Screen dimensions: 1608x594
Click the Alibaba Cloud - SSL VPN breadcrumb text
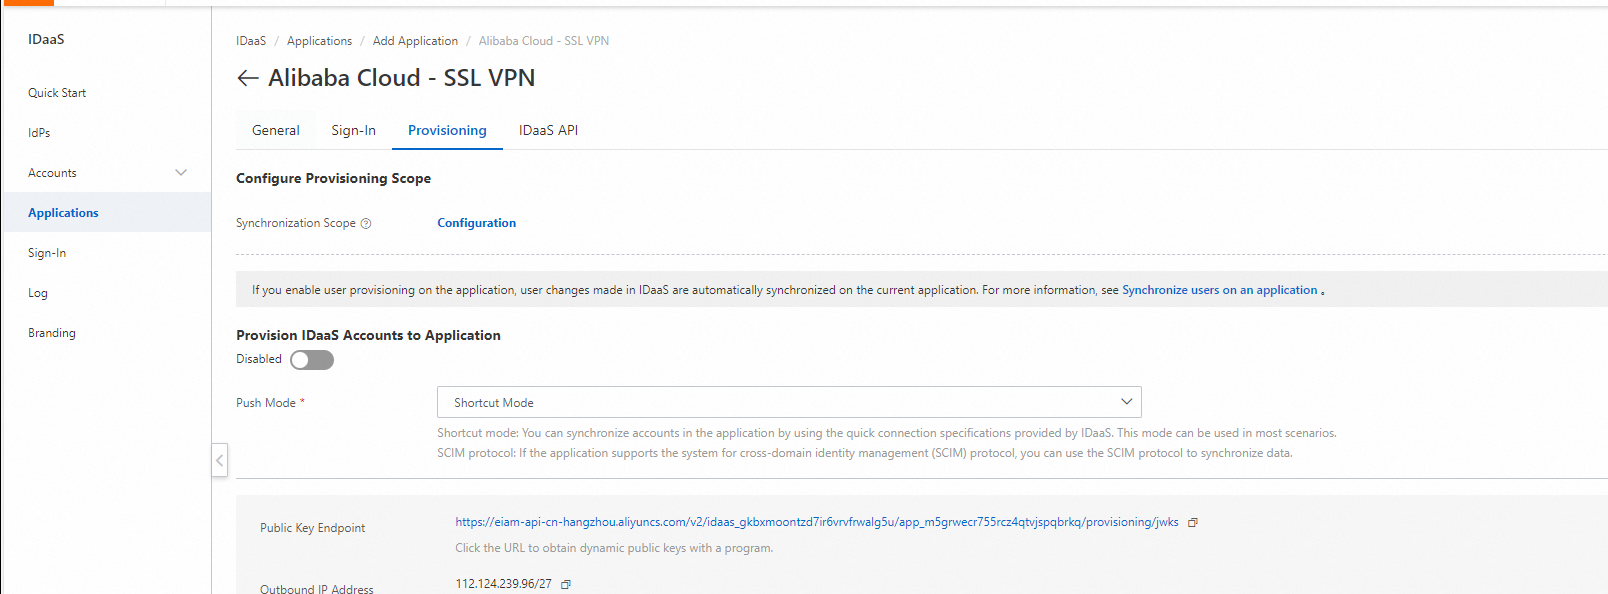click(544, 41)
